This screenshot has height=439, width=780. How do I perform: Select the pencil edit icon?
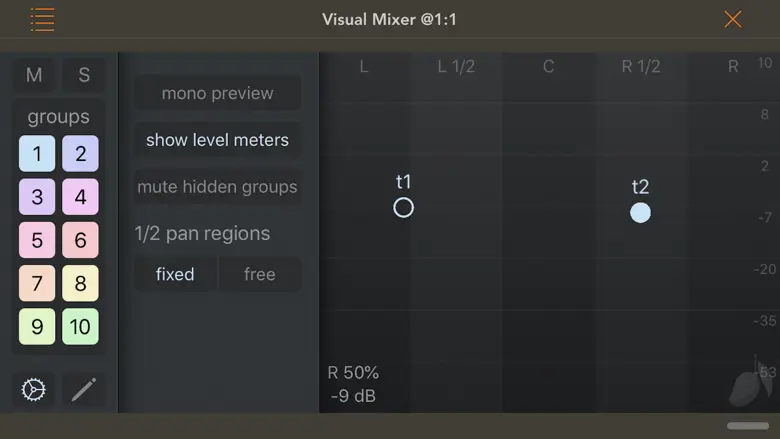tap(83, 389)
